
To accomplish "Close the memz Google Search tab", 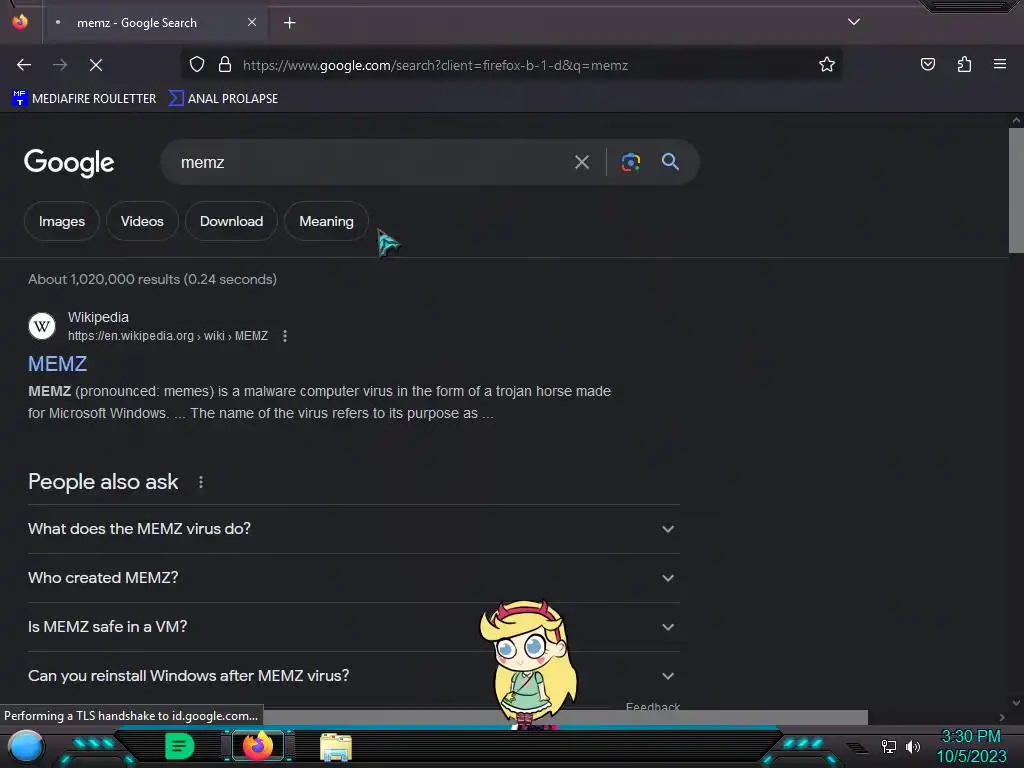I will click(252, 22).
